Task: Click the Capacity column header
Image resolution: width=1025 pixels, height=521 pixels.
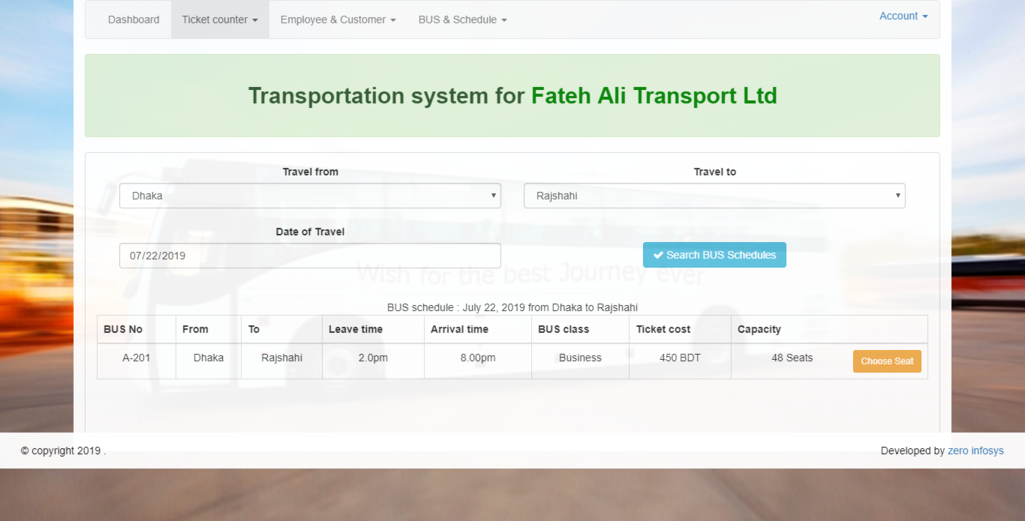Action: coord(759,329)
